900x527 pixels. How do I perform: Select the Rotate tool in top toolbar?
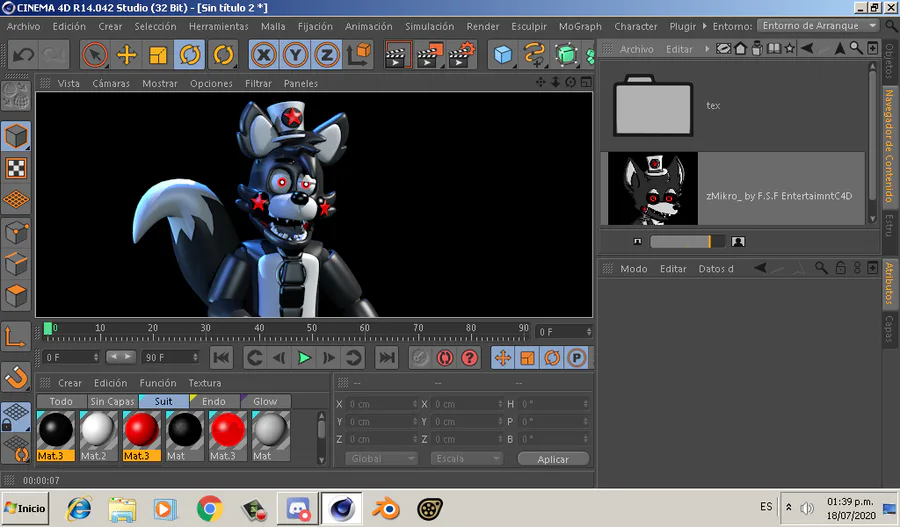point(190,55)
